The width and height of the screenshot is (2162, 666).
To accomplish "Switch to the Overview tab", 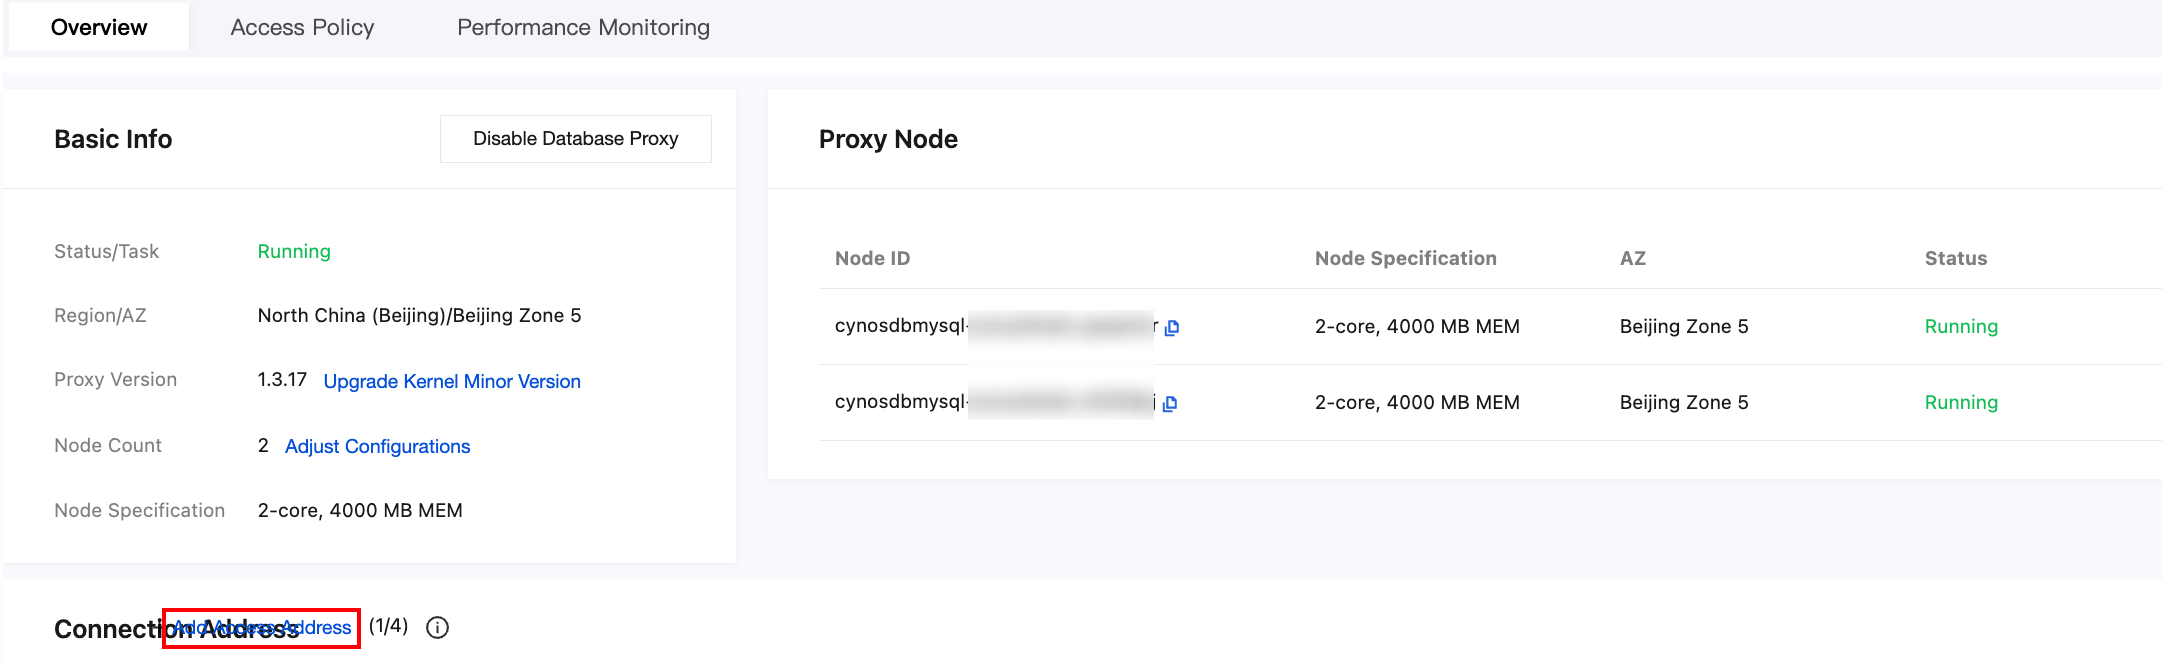I will (99, 27).
